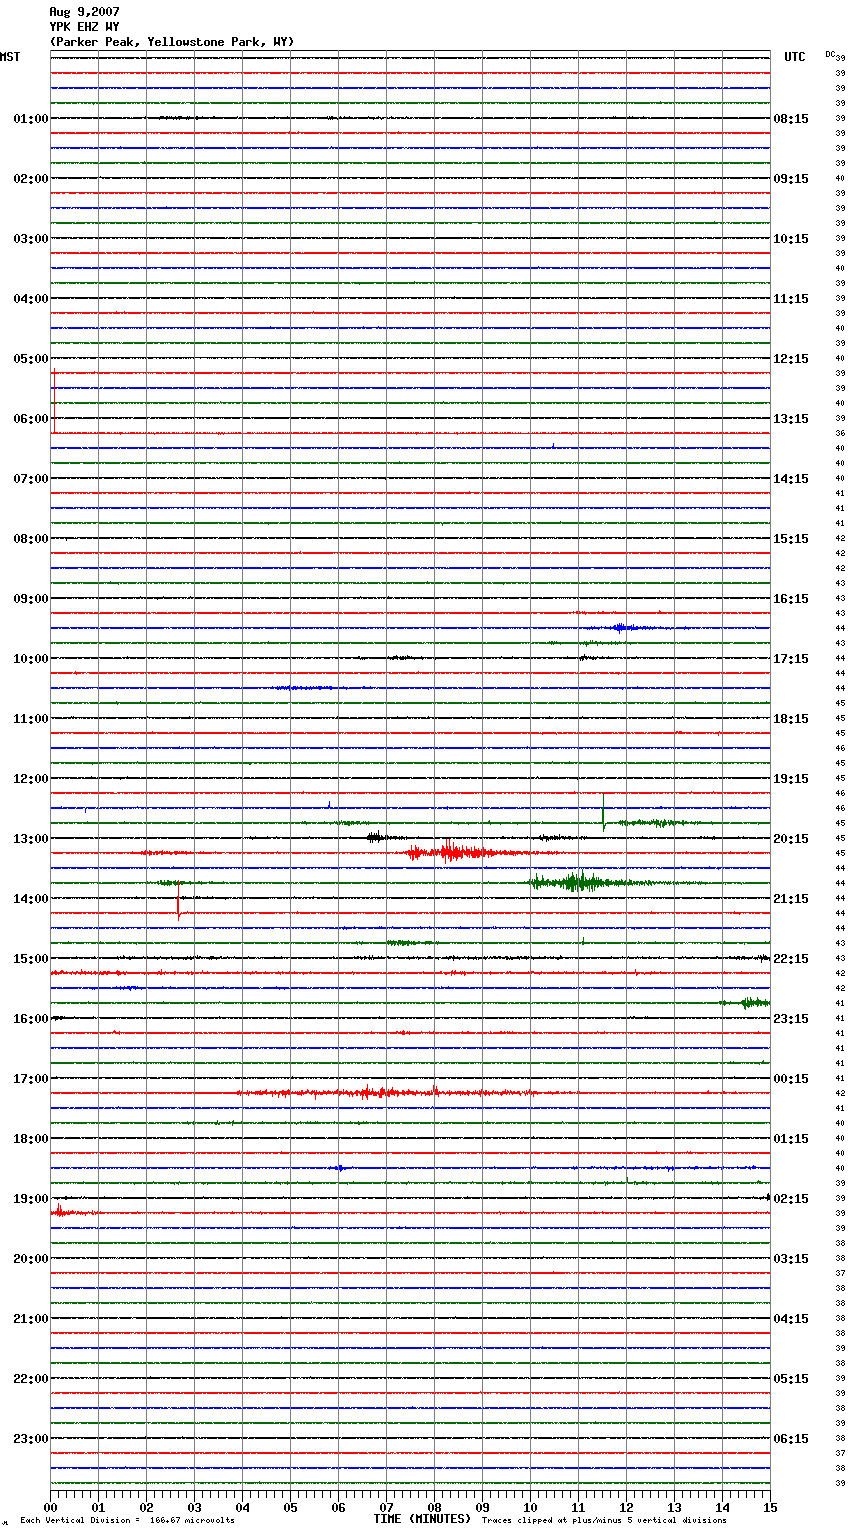Select the 10:00 MST row label
This screenshot has width=850, height=1534.
31,659
